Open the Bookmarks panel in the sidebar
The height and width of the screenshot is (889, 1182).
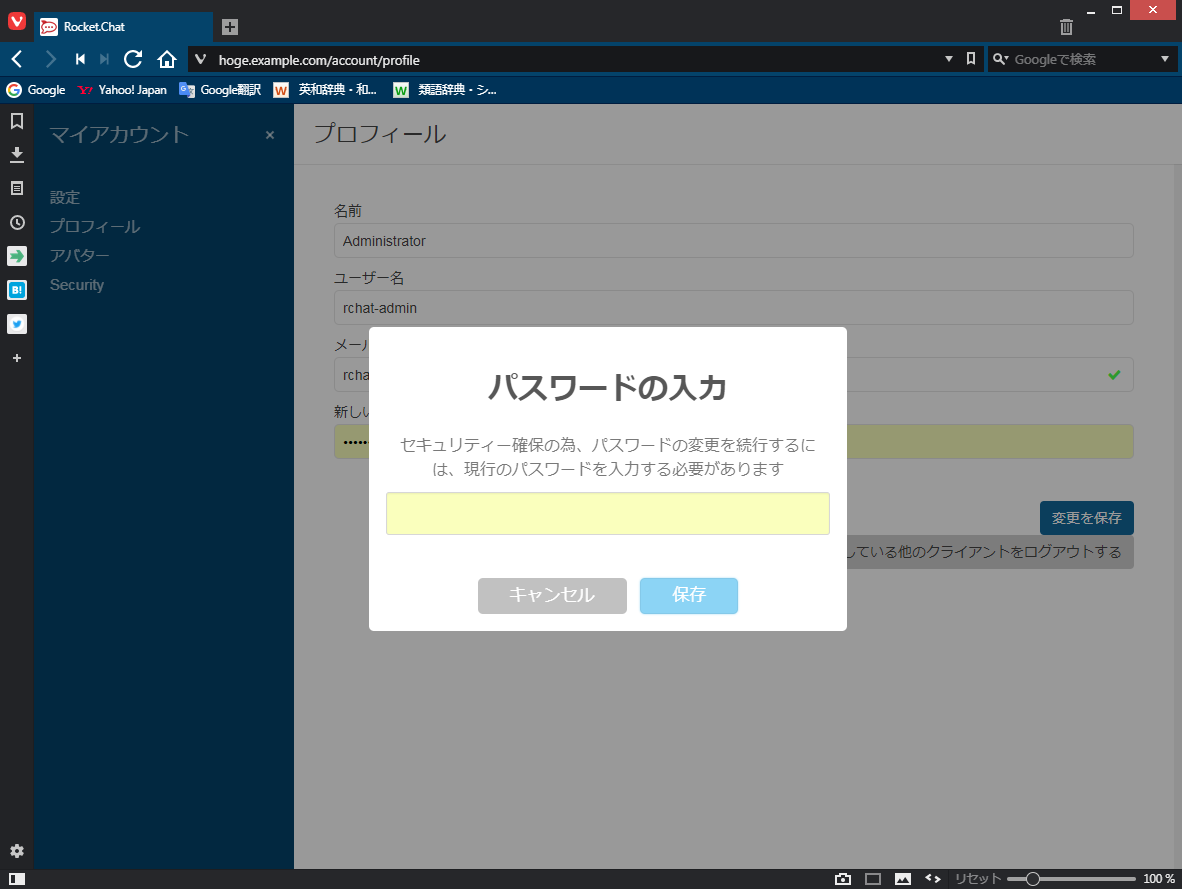click(x=16, y=121)
